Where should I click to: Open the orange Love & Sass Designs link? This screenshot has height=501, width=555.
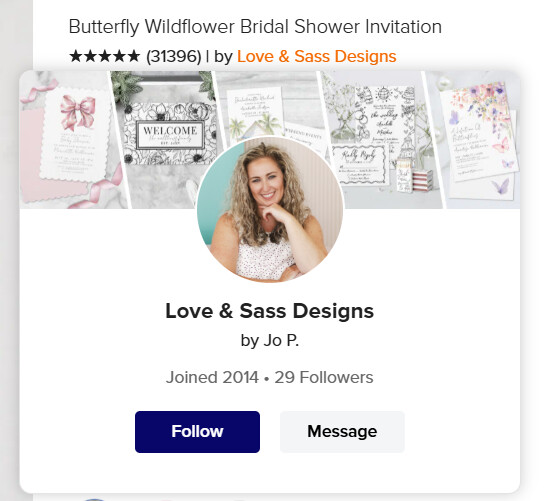(316, 56)
